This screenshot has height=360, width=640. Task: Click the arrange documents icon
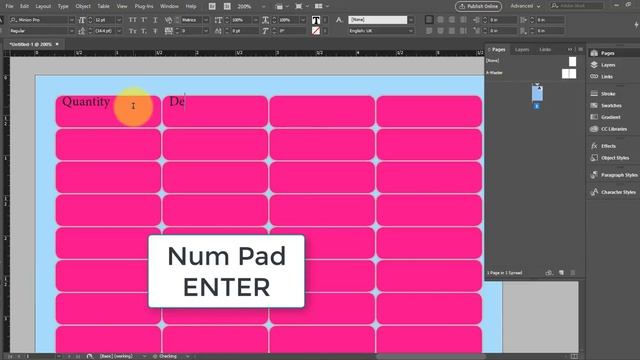click(319, 6)
